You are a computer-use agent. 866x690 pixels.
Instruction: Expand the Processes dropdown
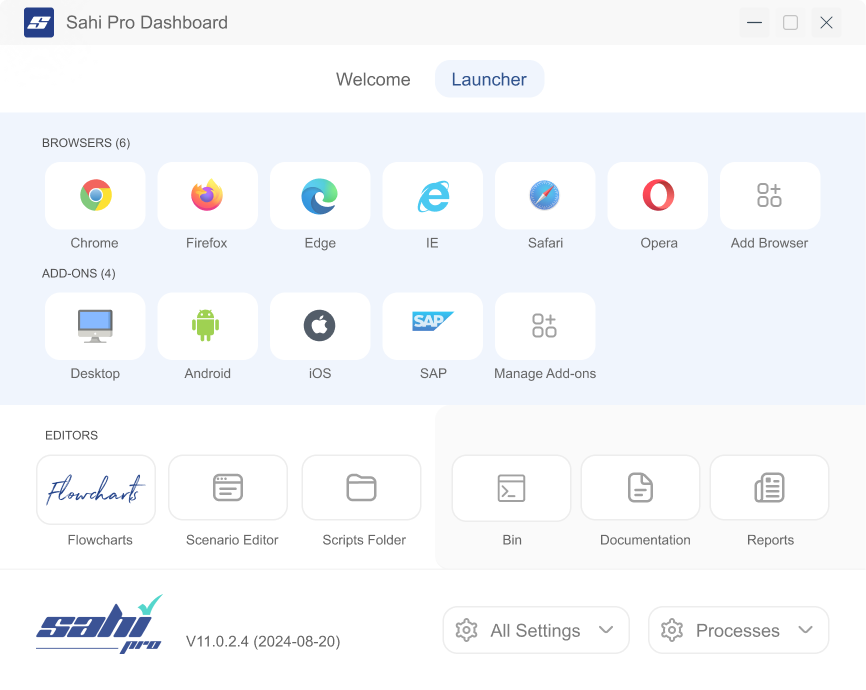(738, 630)
